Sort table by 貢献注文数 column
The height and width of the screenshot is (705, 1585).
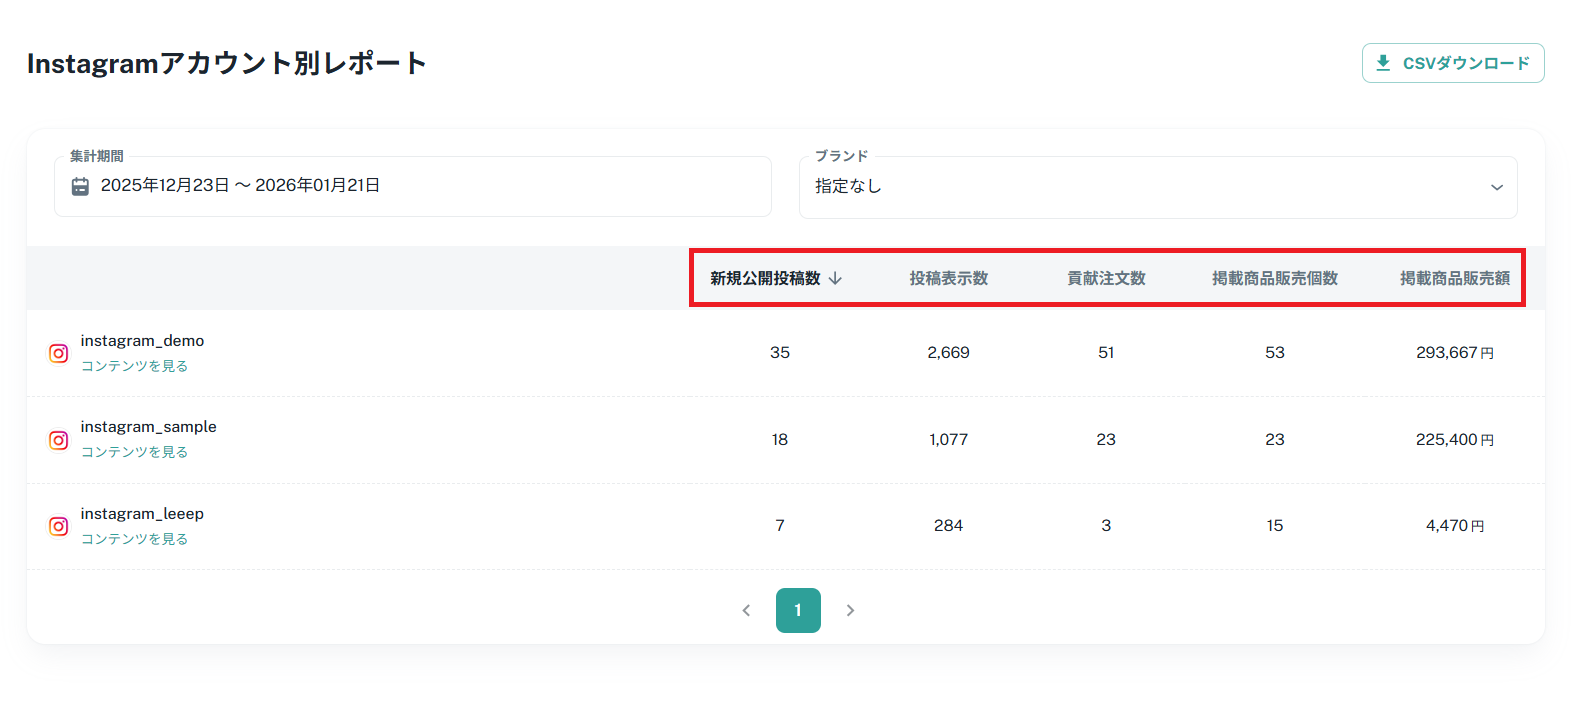(x=1106, y=278)
